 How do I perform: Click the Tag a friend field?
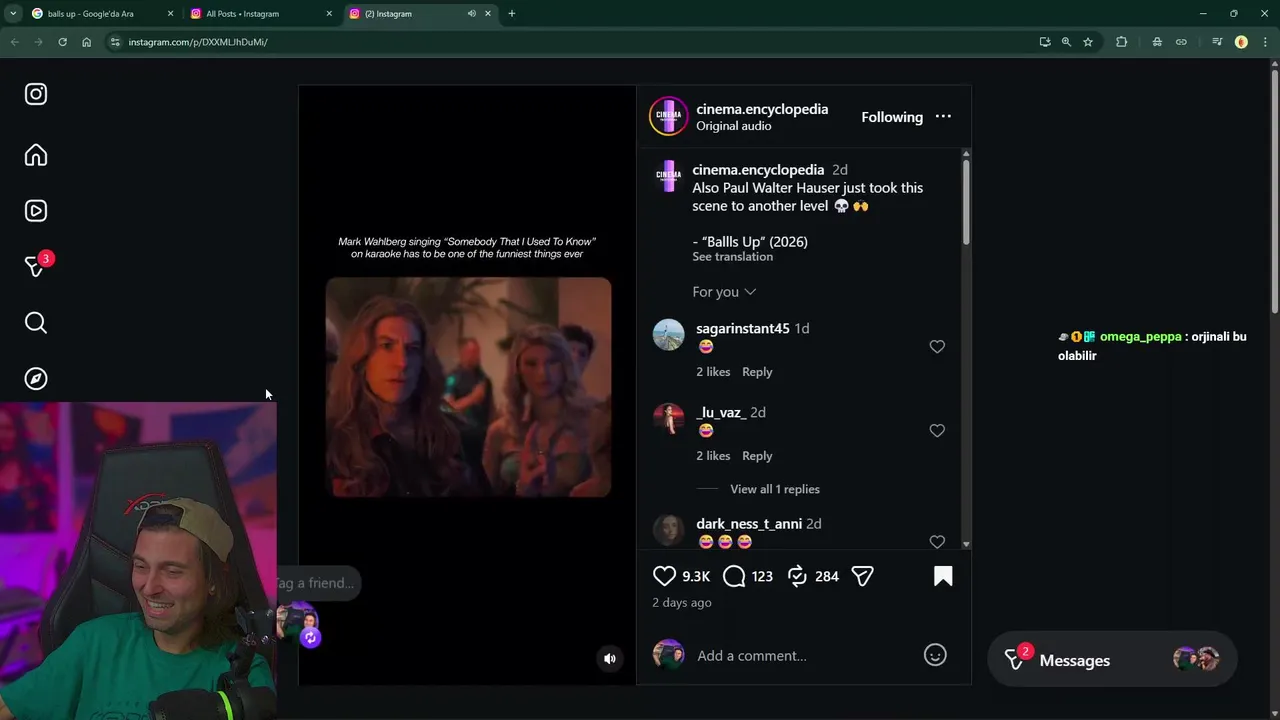coord(315,583)
